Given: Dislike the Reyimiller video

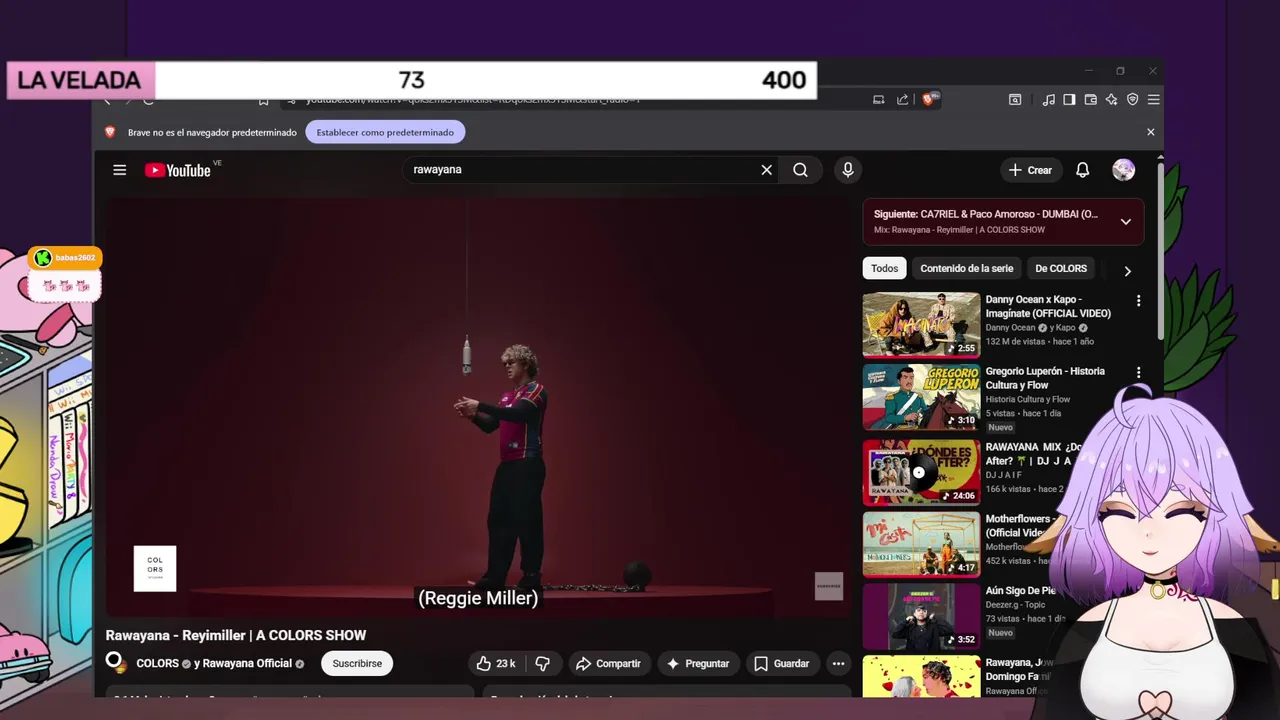Looking at the screenshot, I should 542,663.
